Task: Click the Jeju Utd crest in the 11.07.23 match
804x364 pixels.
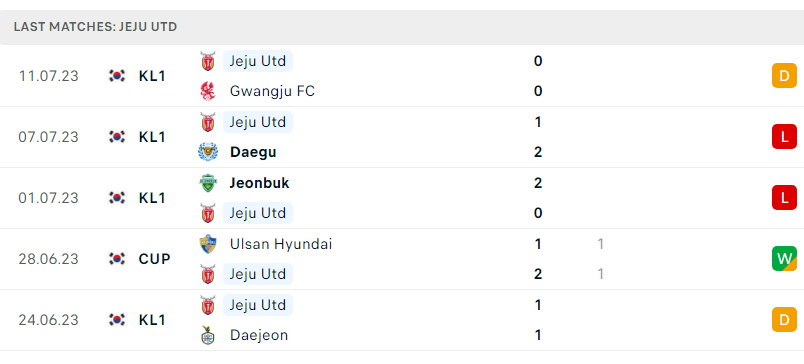Action: [x=208, y=61]
